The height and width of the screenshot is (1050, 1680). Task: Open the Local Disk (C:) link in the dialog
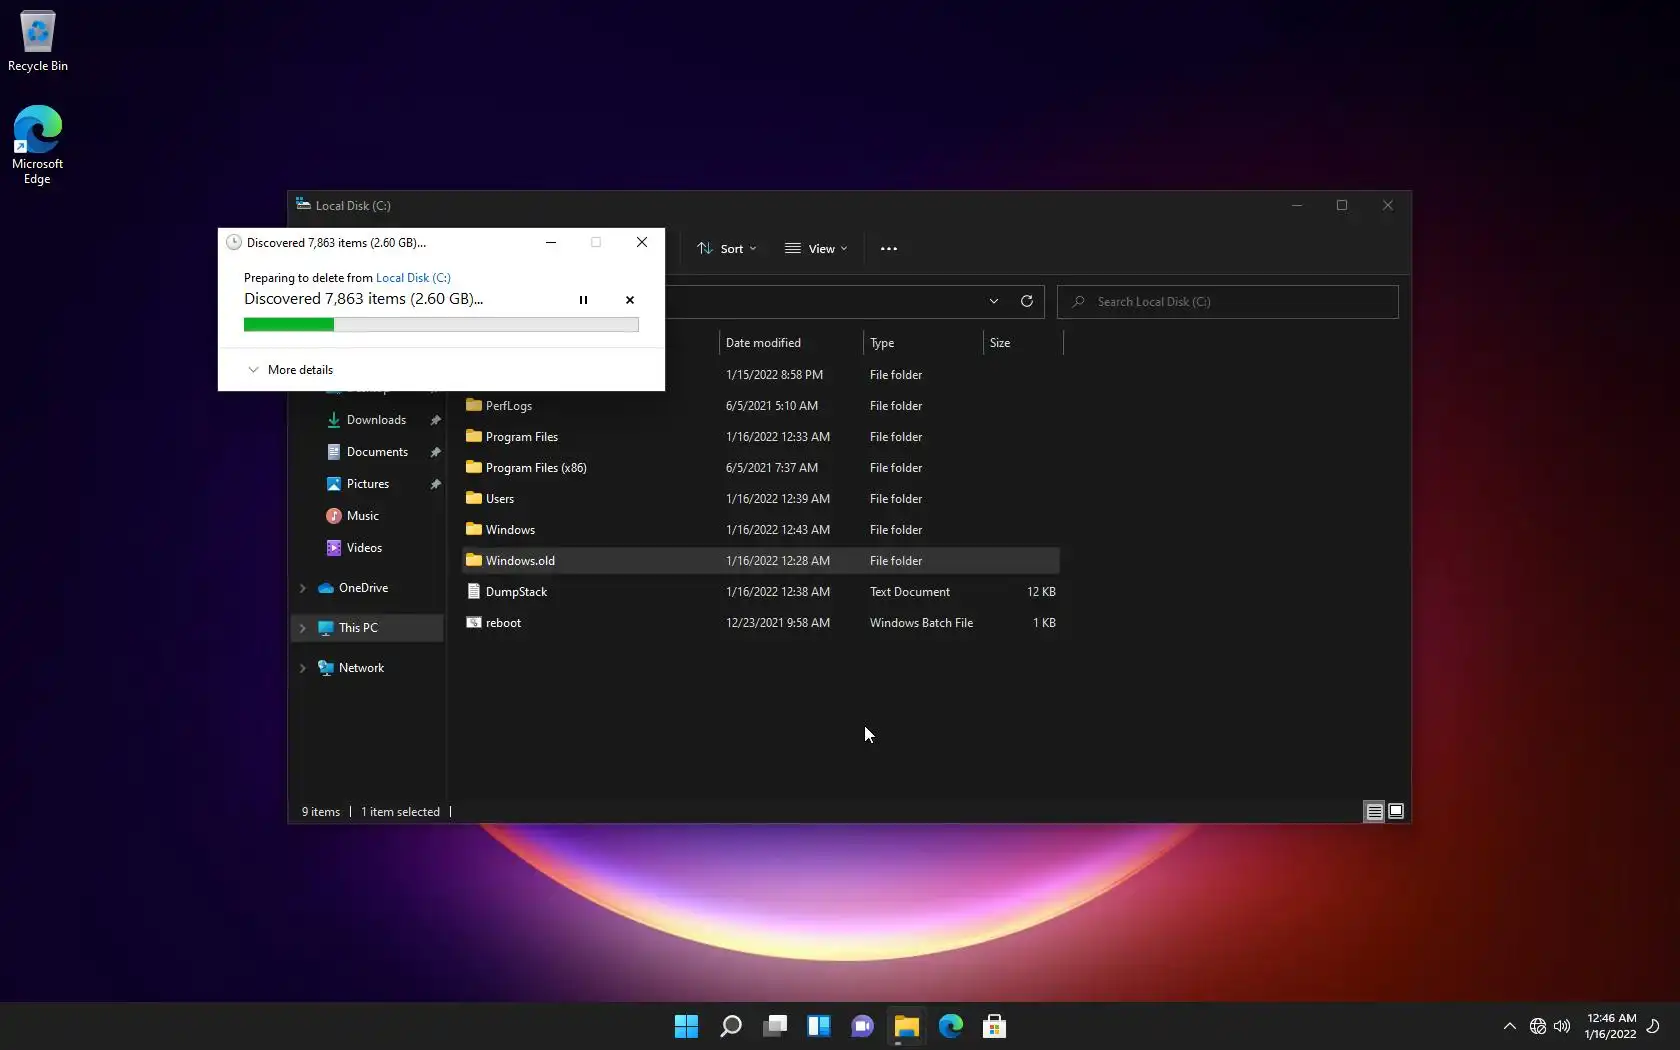[413, 278]
